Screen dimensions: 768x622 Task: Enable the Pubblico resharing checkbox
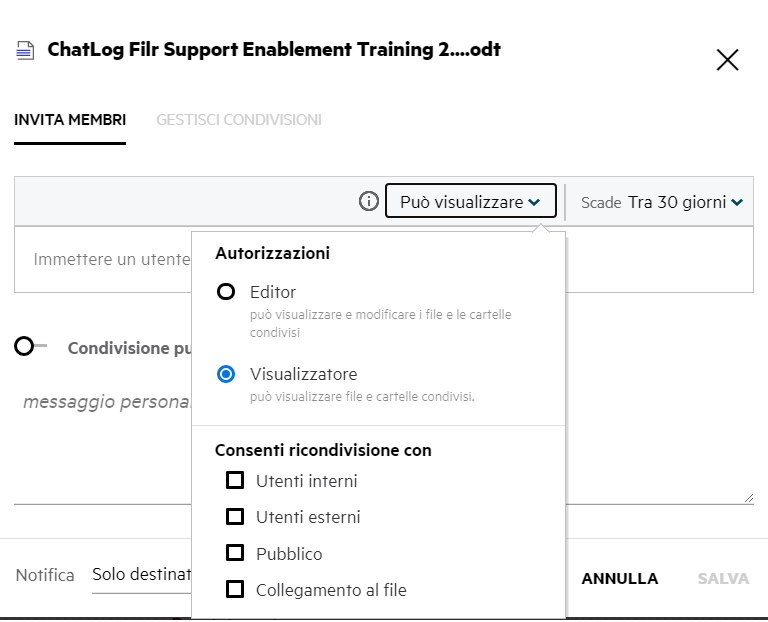235,553
